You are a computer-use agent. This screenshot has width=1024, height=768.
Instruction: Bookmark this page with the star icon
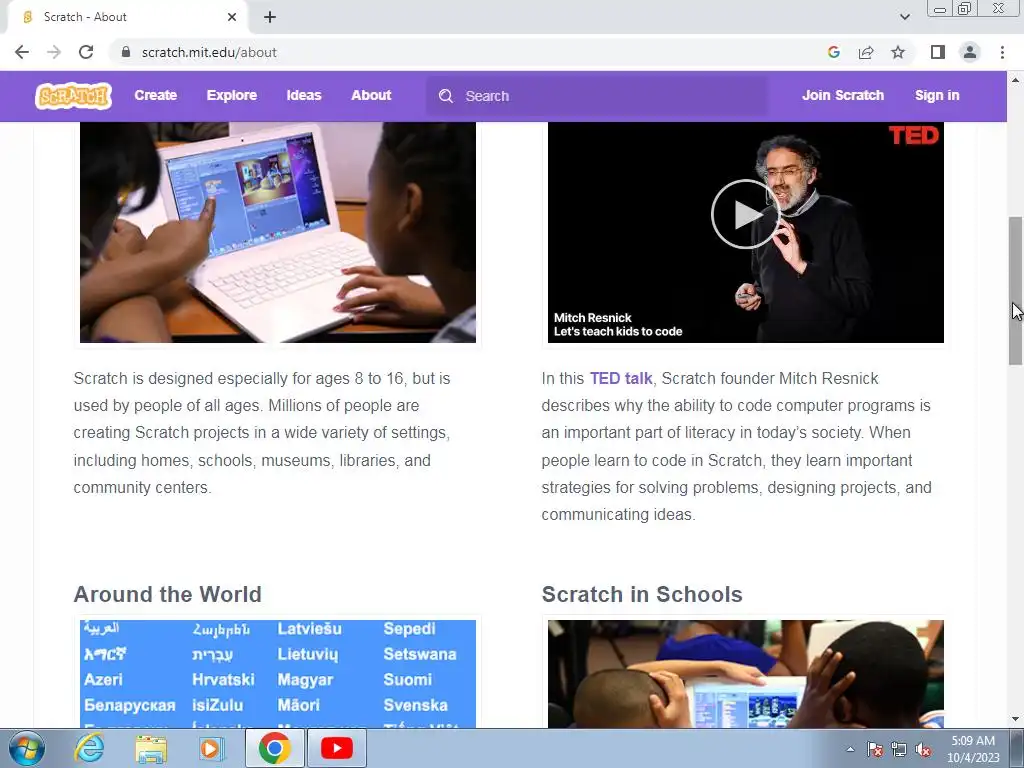pos(898,52)
